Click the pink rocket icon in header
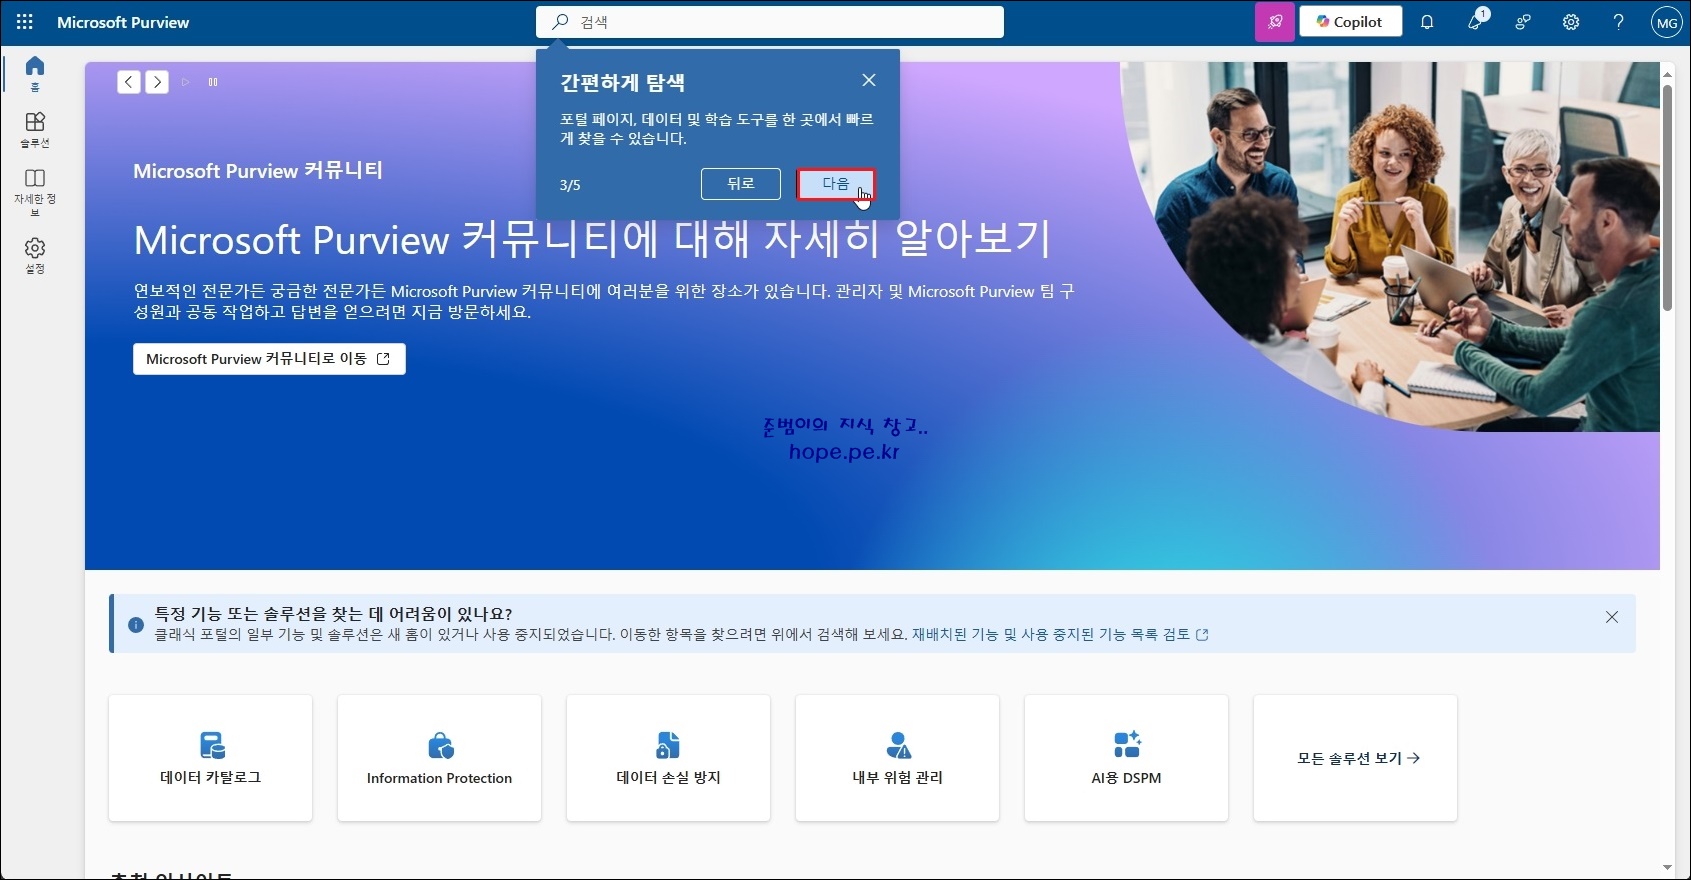Image resolution: width=1691 pixels, height=880 pixels. (x=1275, y=21)
